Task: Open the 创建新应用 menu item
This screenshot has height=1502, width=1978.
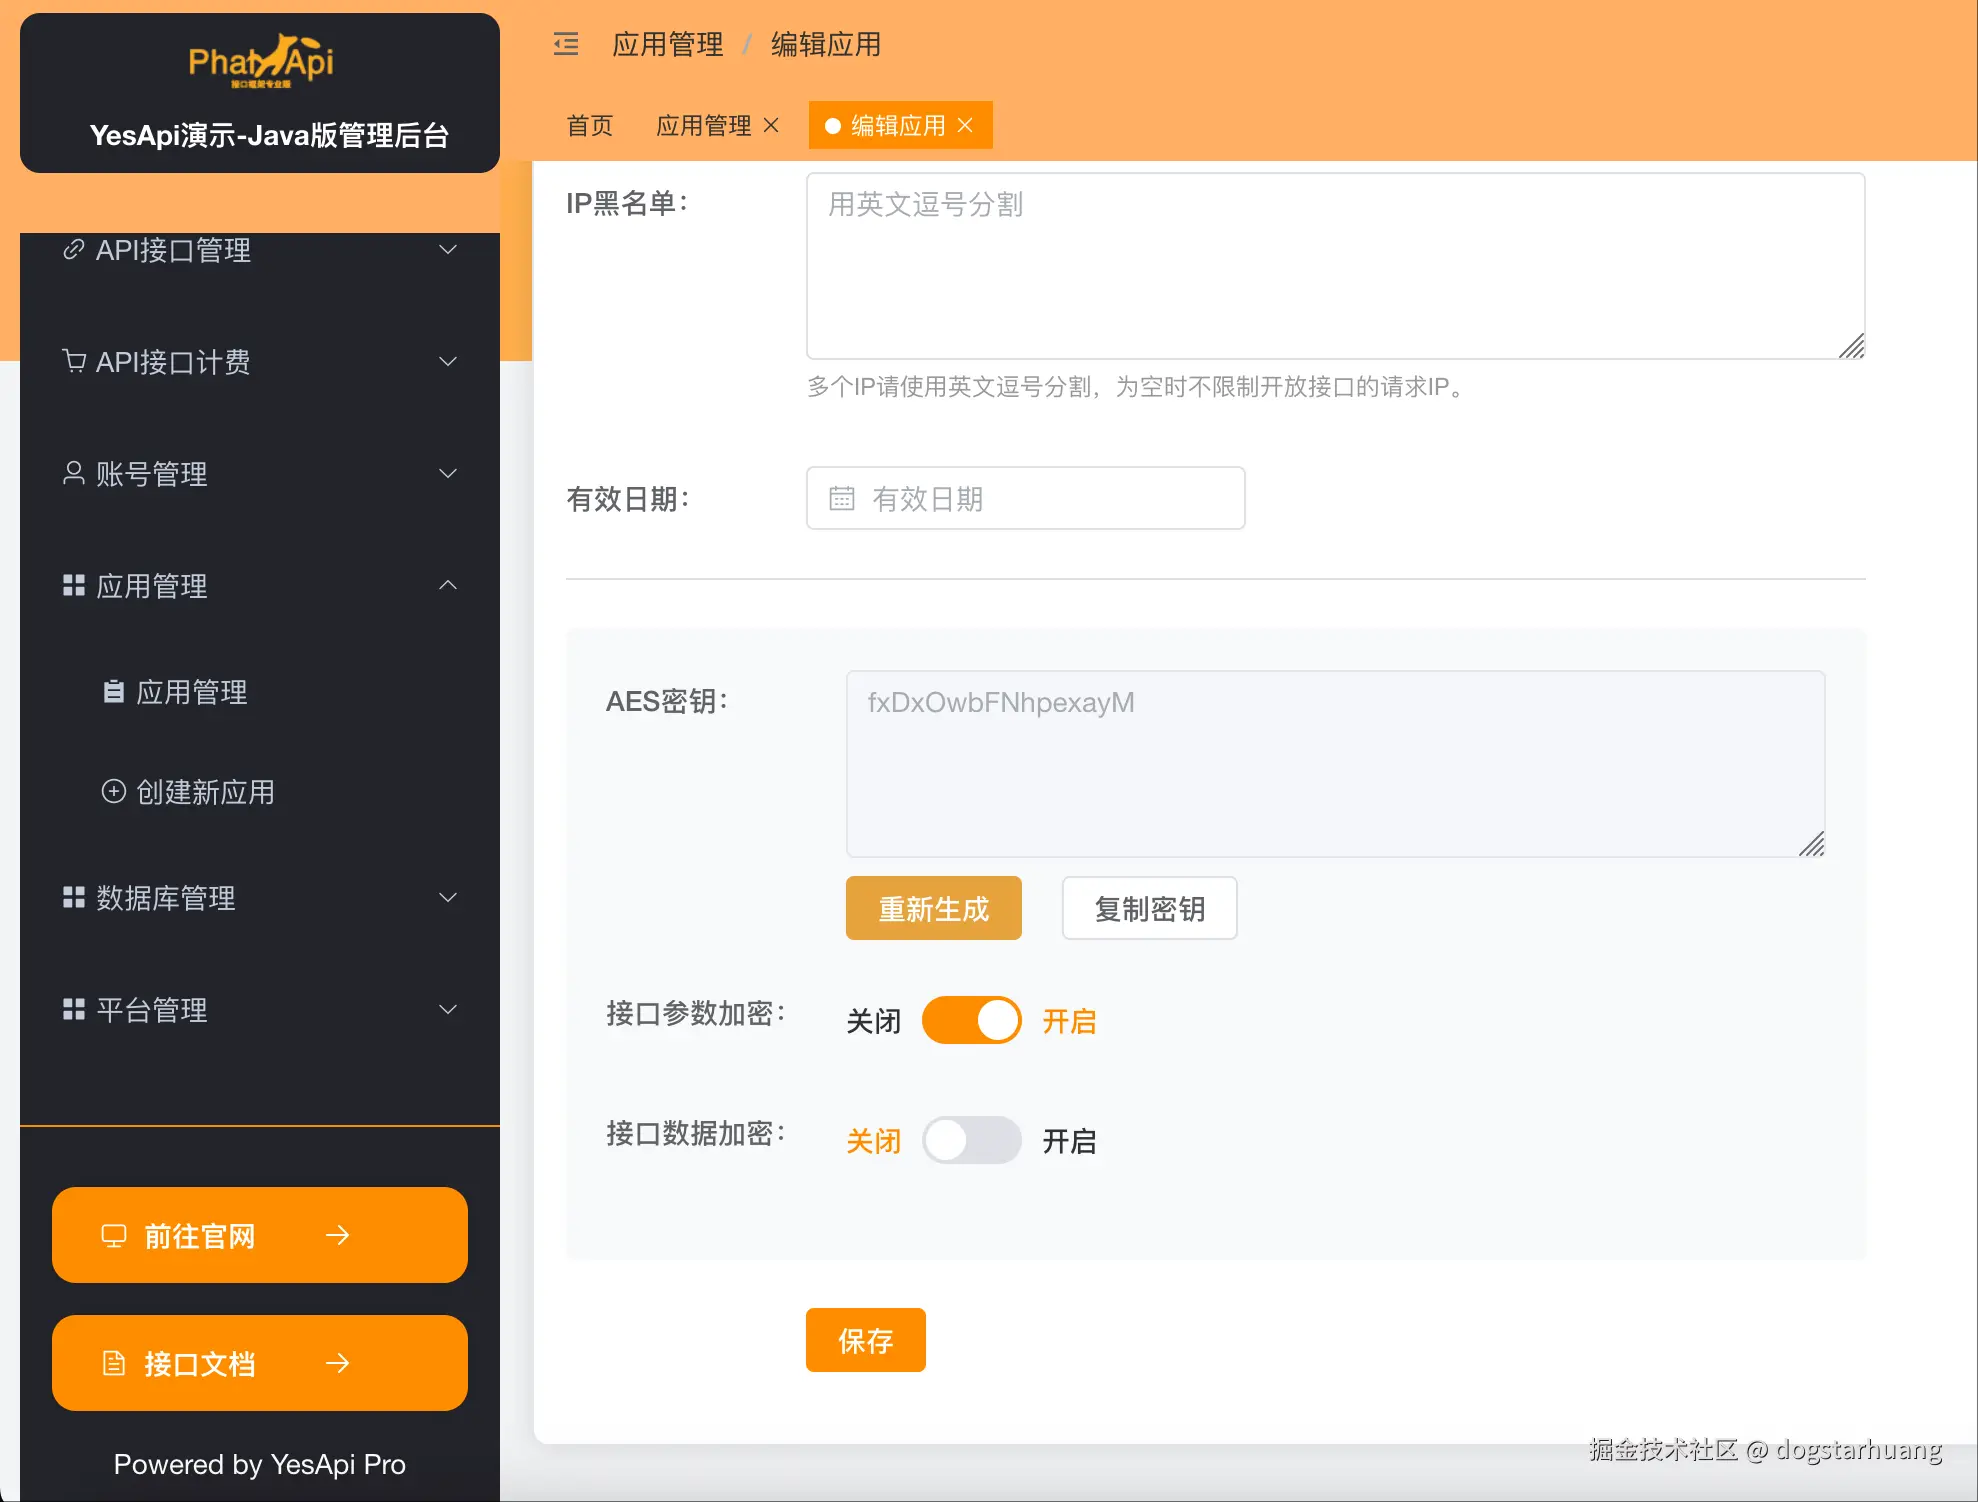Action: click(x=205, y=791)
